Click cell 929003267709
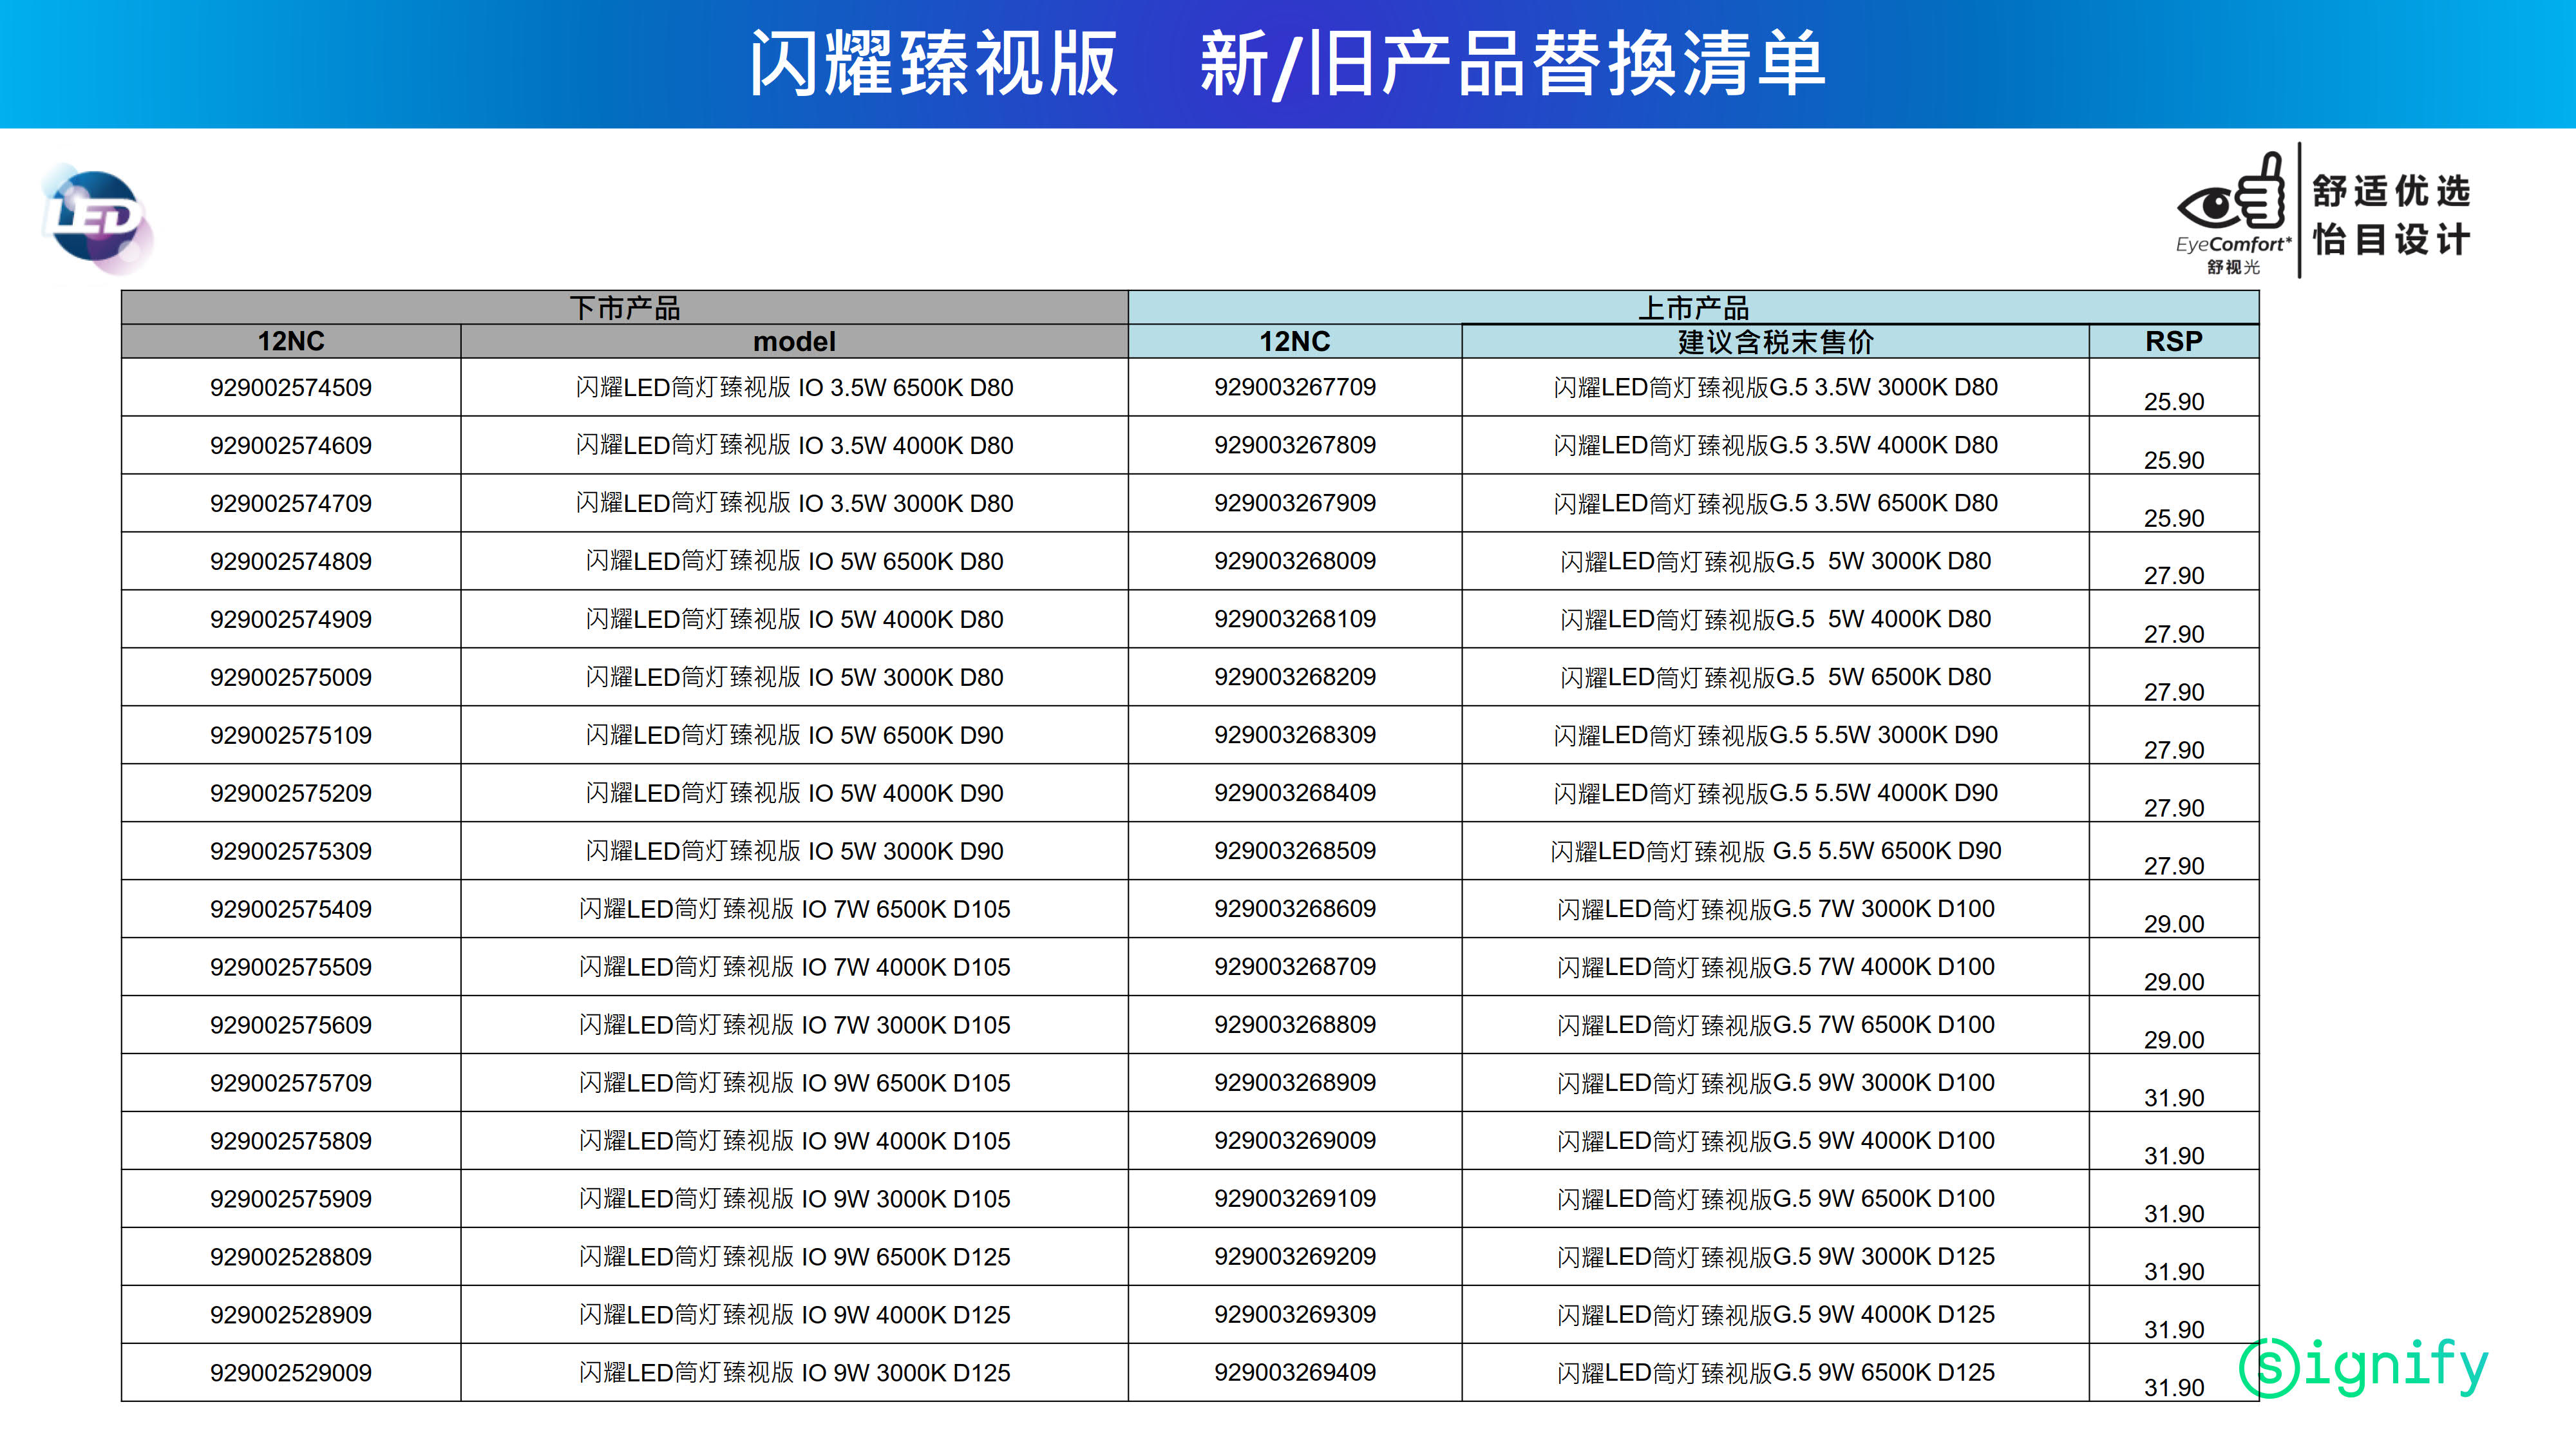 coord(1295,388)
